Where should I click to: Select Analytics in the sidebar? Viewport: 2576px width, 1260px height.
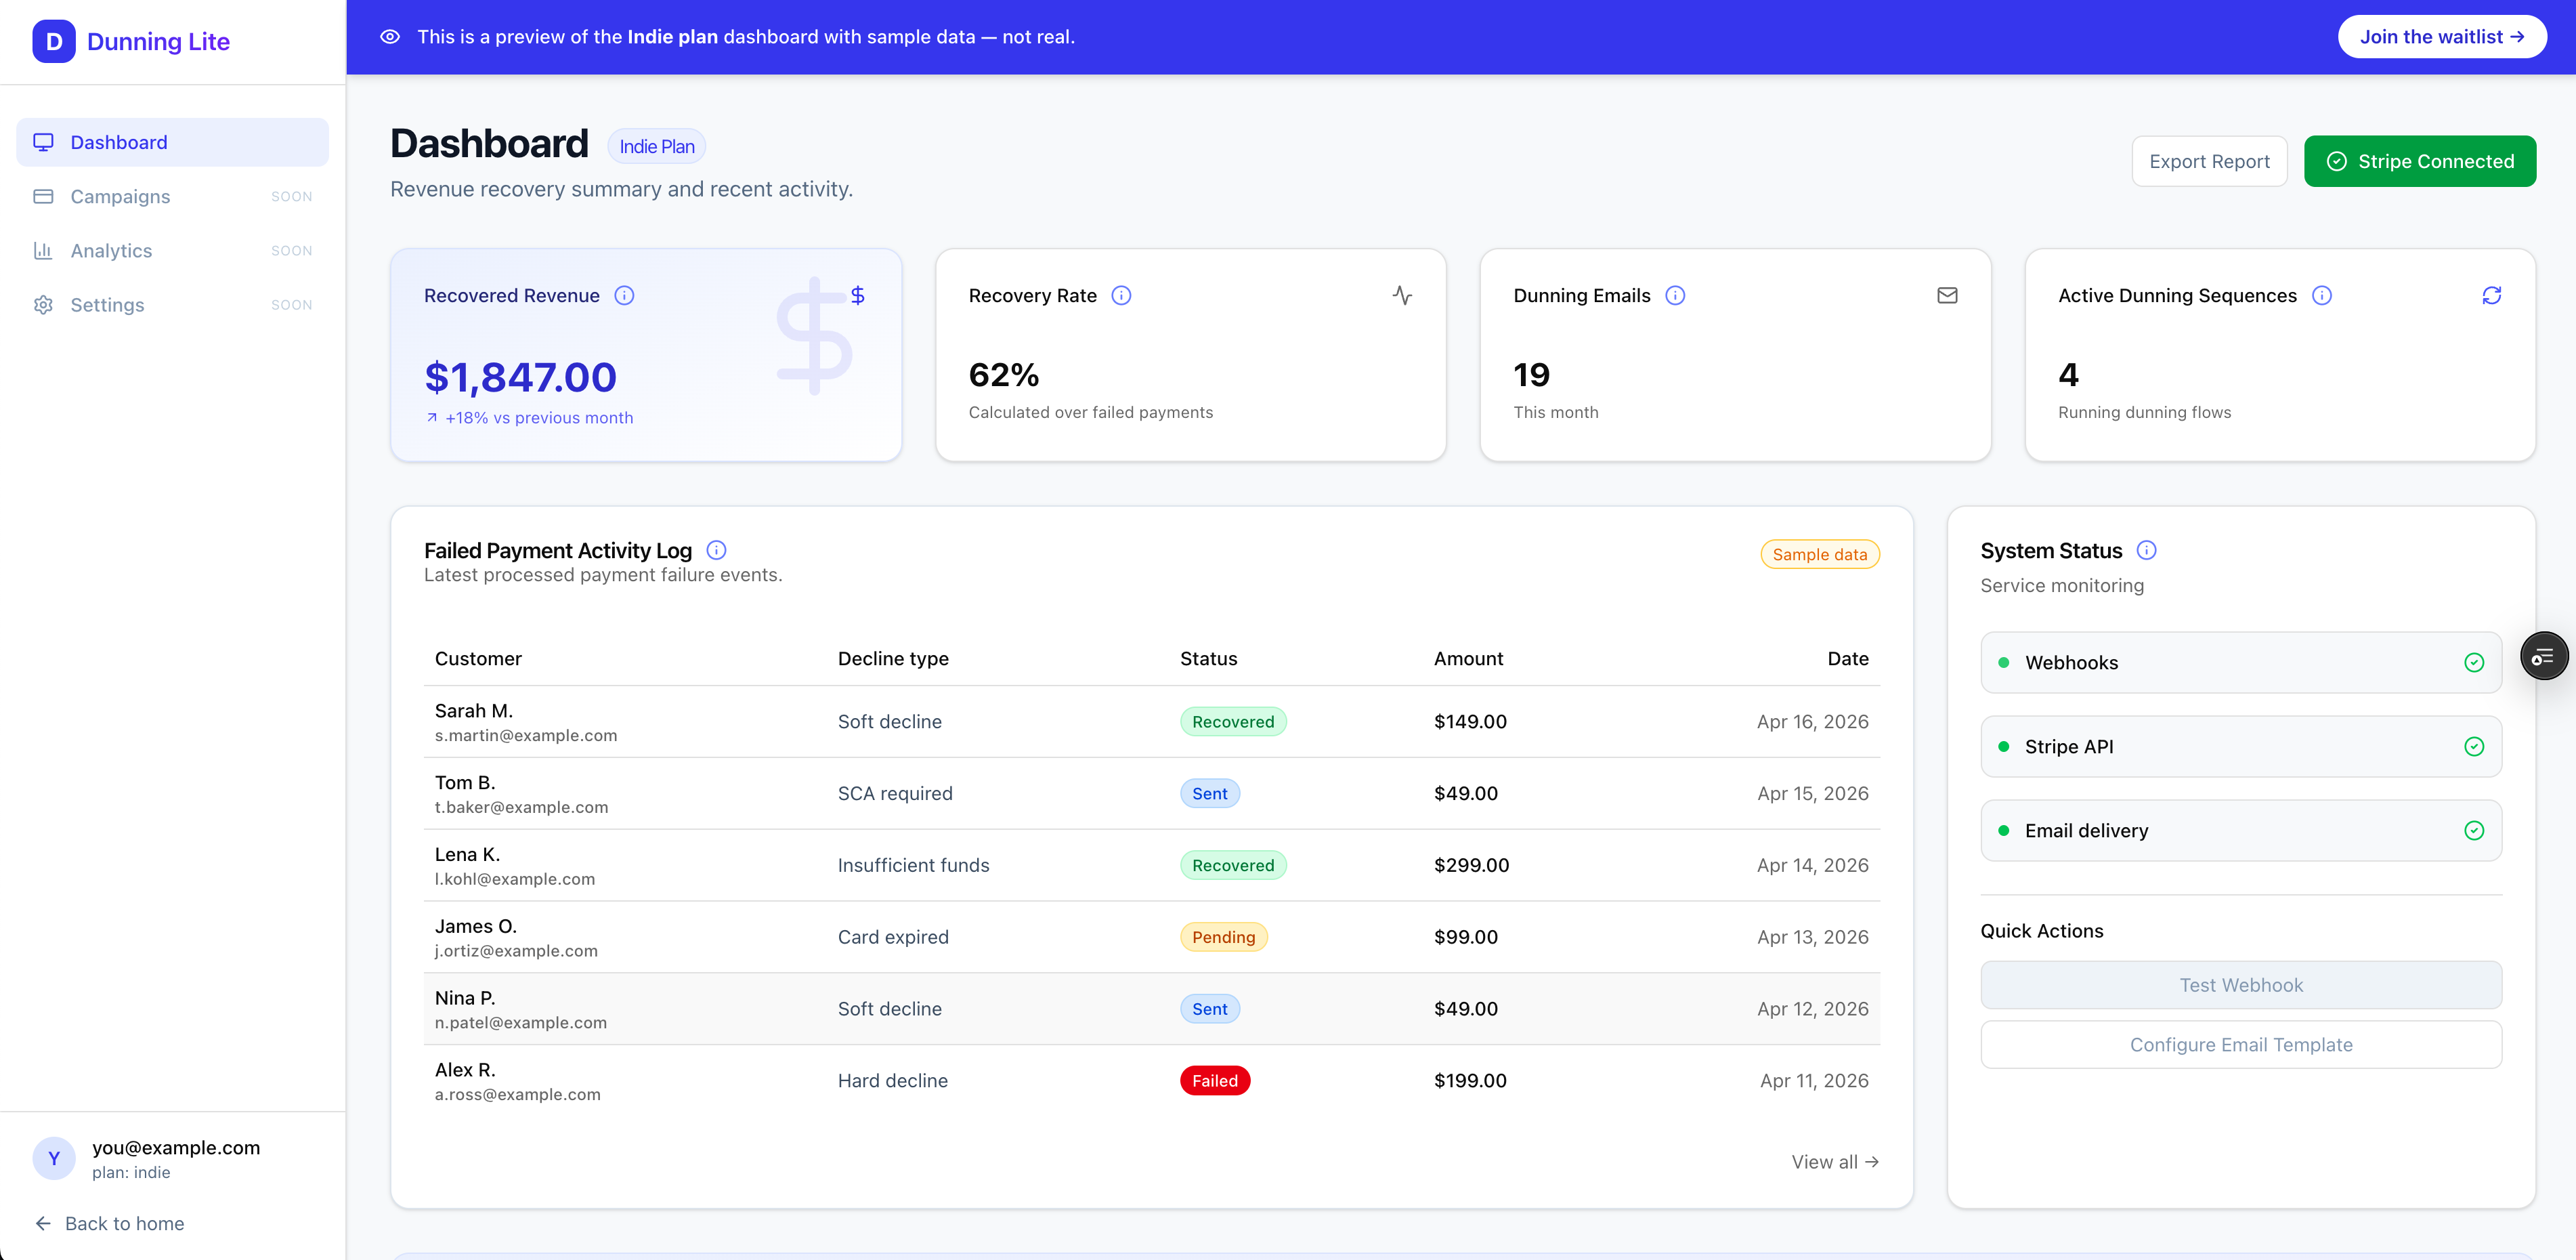pyautogui.click(x=172, y=250)
